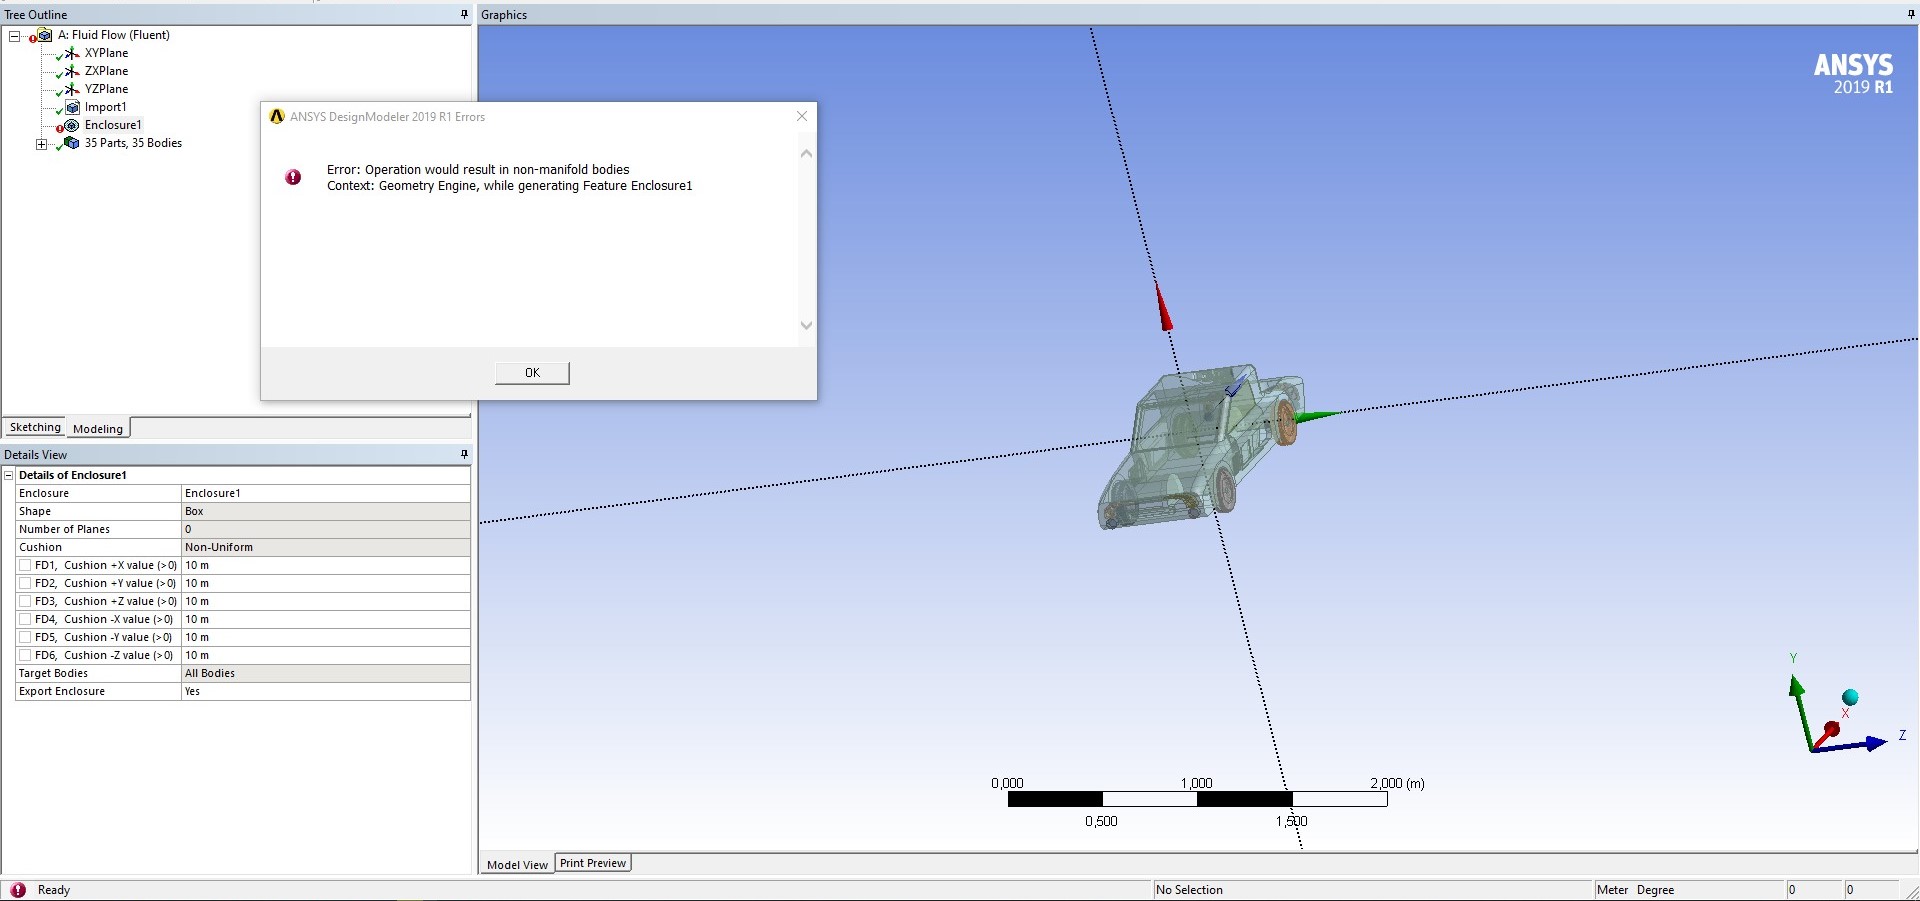Screen dimensions: 1920x901
Task: Click the dialog scrollbar down arrow
Action: (806, 325)
